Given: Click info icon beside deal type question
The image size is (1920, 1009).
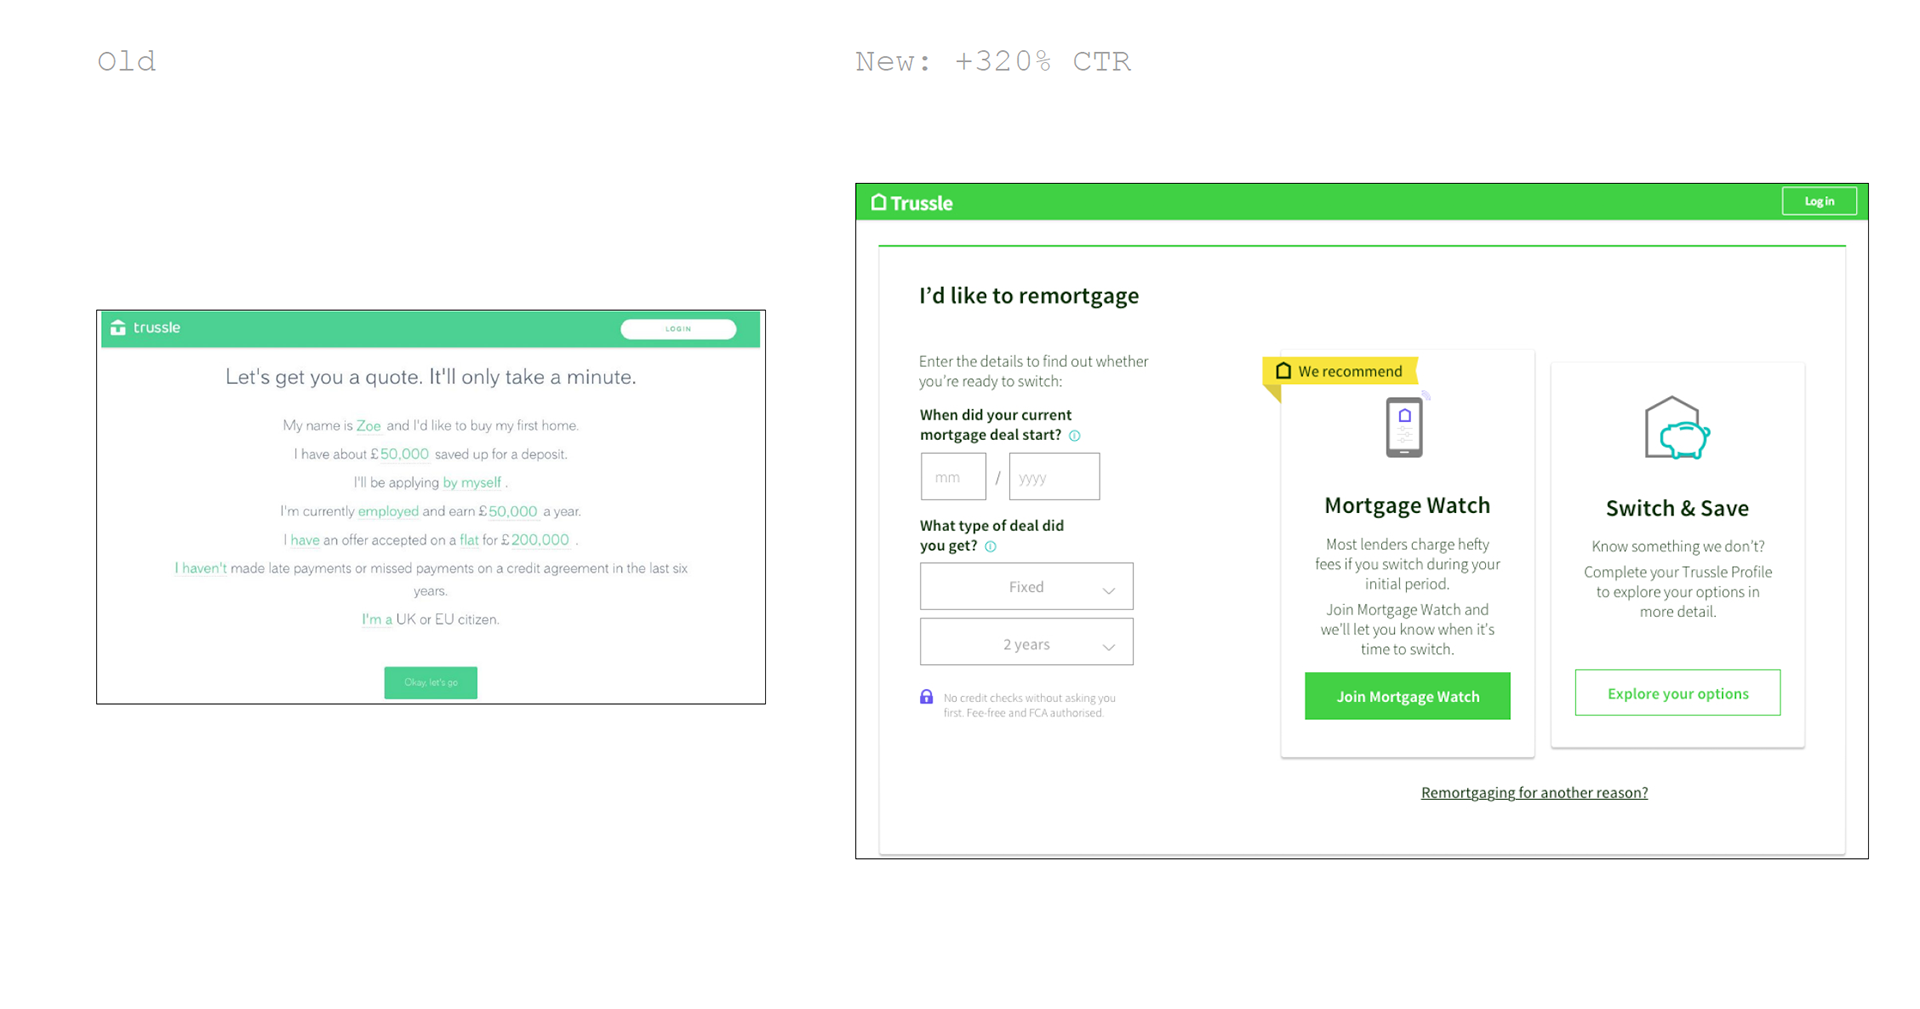Looking at the screenshot, I should [x=991, y=547].
